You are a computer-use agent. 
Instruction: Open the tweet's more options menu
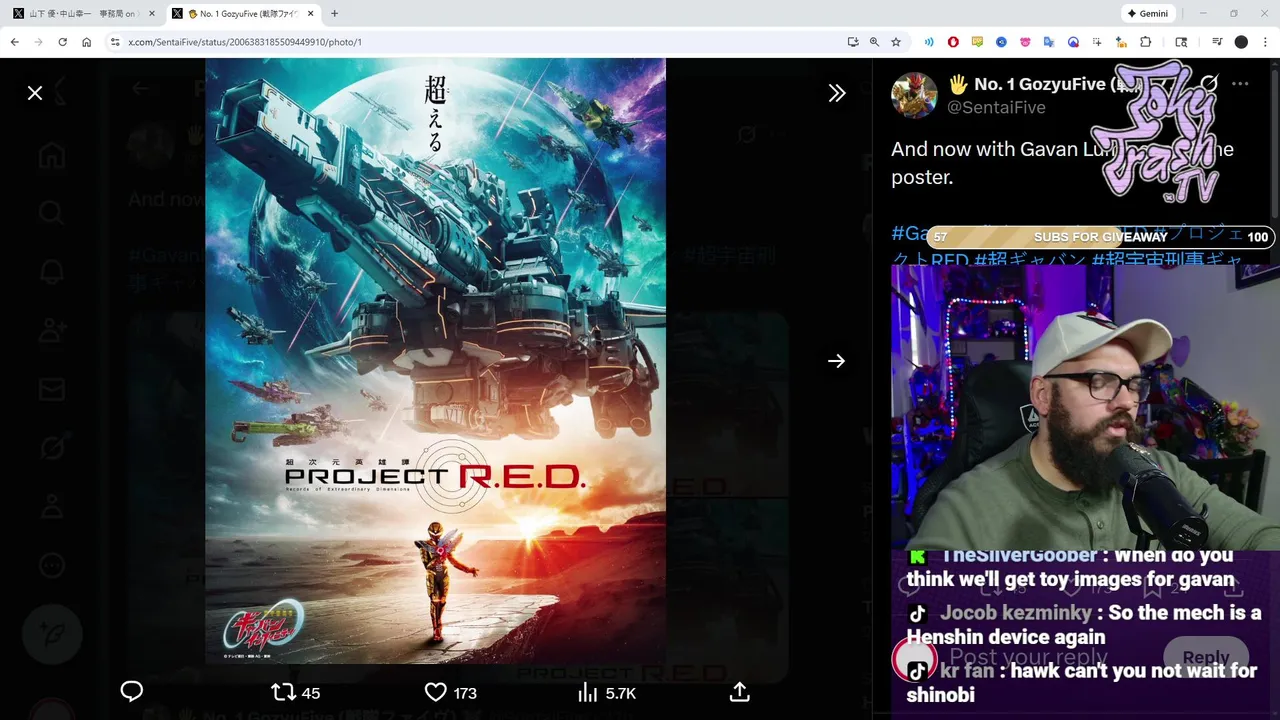coord(1240,84)
